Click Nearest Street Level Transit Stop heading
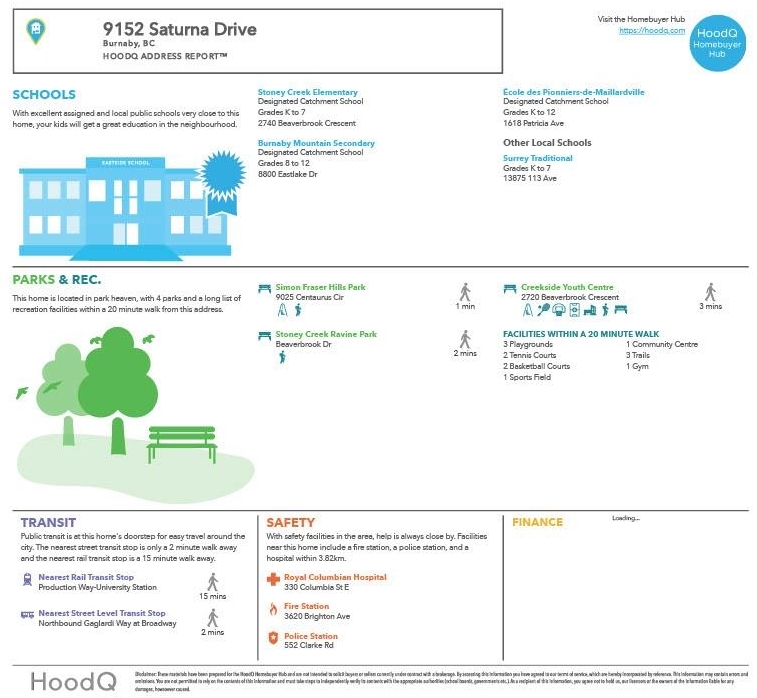Screen dimensions: 757x698 point(102,613)
